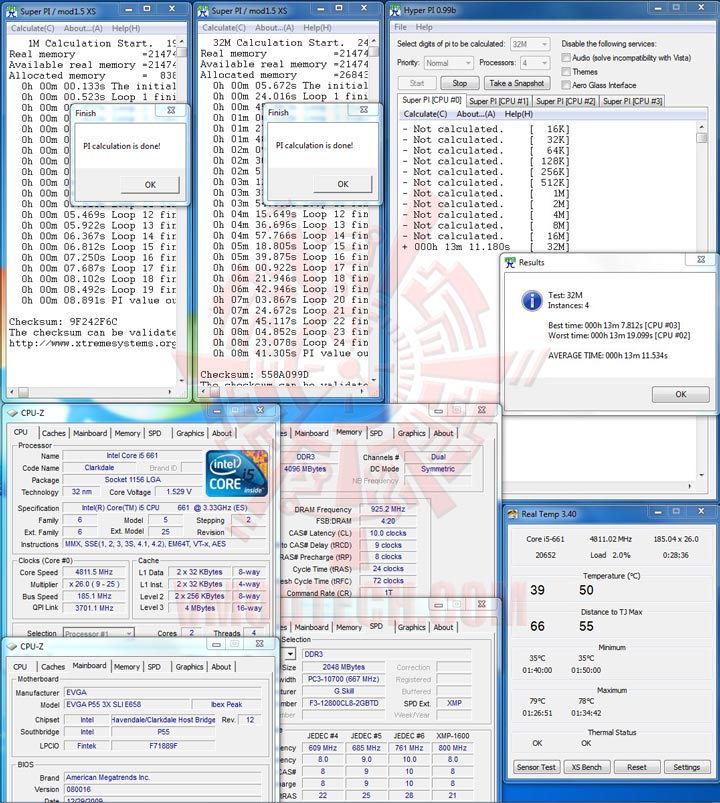
Task: Switch to Super PI [CPU #3] tab
Action: [x=632, y=101]
